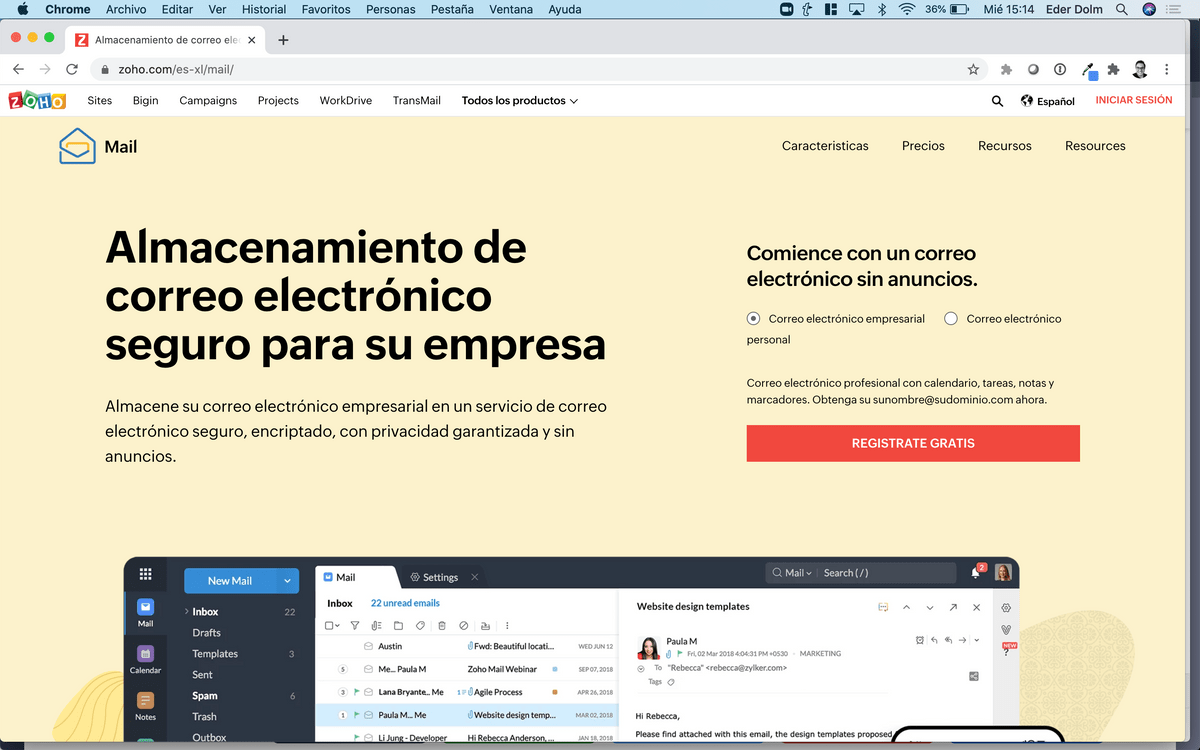Go to previous email with up chevron
The image size is (1200, 750).
pos(906,607)
